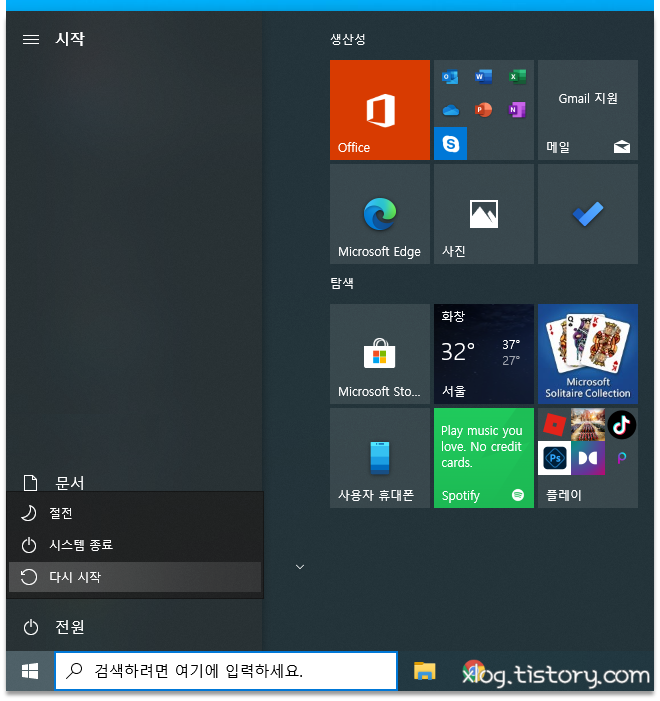Open TikTok in the 플레이 group
This screenshot has width=660, height=701.
[x=622, y=425]
